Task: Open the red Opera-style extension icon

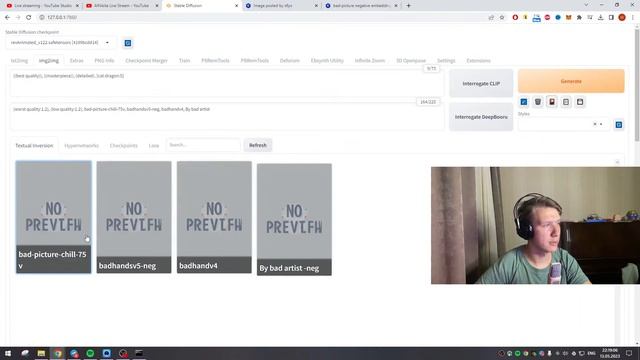Action: point(515,18)
